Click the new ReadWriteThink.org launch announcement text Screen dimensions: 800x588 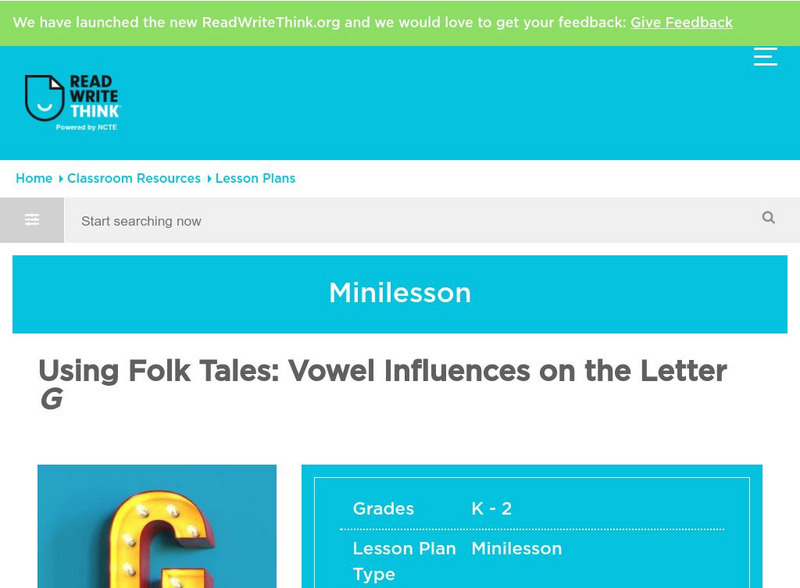click(x=318, y=22)
